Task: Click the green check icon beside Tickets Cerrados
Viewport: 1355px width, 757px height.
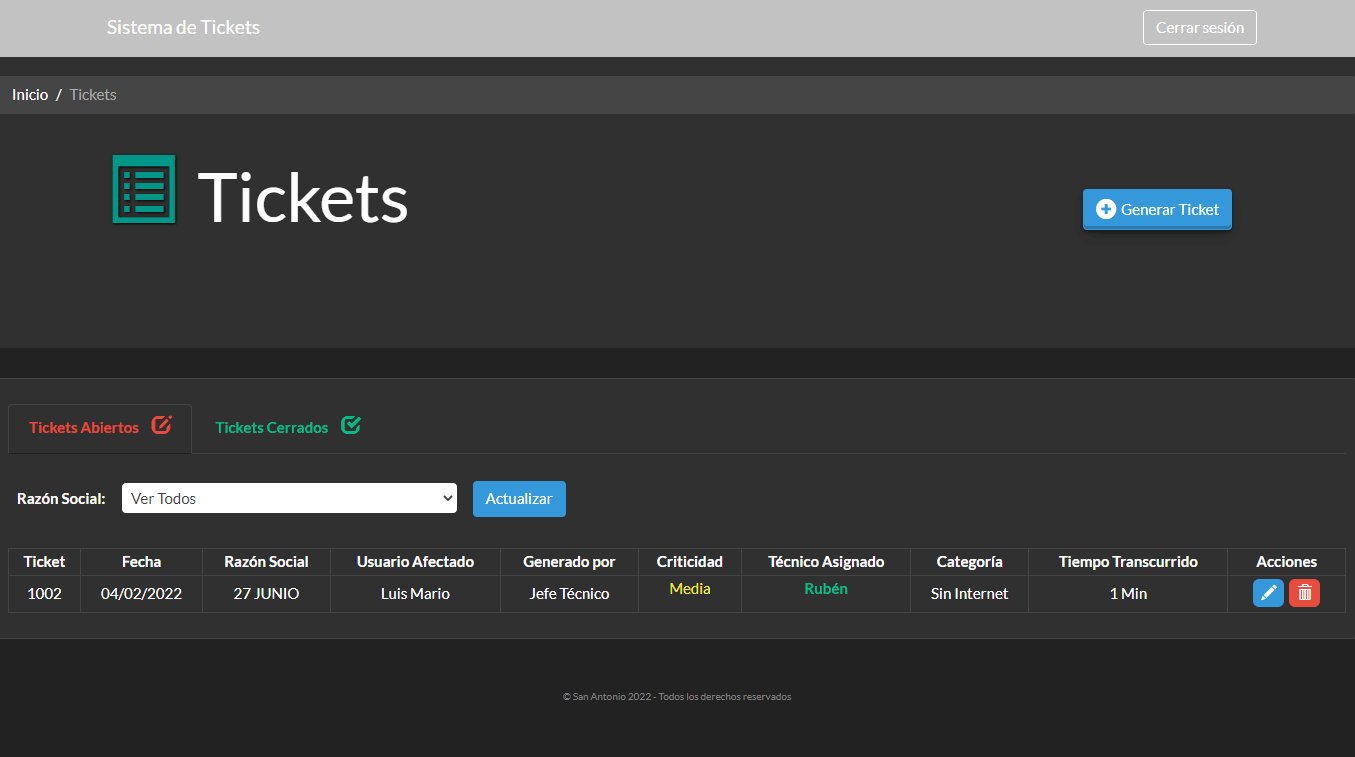Action: (350, 425)
